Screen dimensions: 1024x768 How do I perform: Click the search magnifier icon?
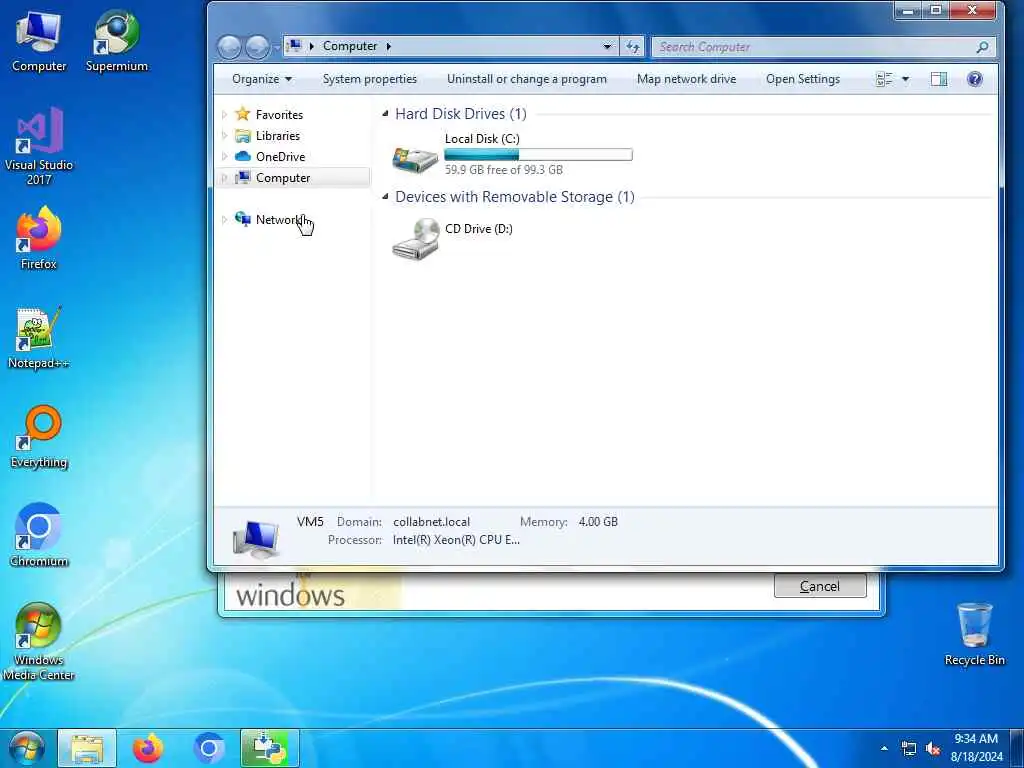(982, 46)
